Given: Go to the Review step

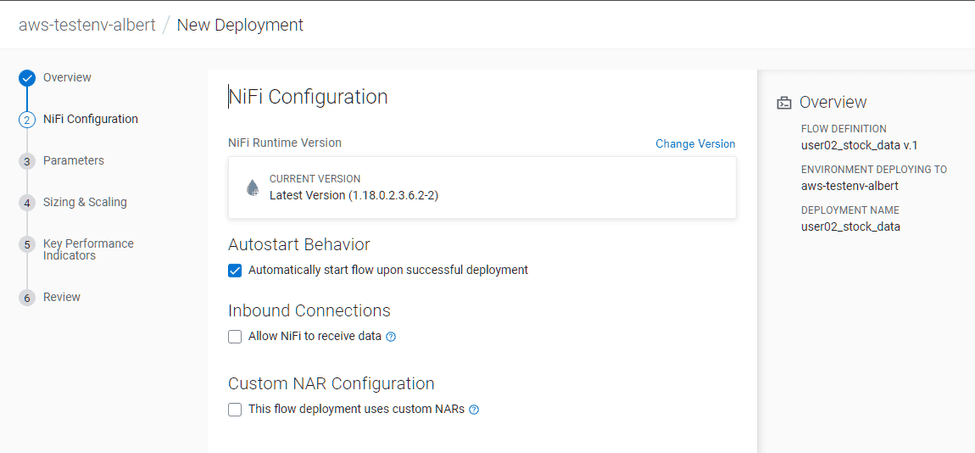Looking at the screenshot, I should (x=62, y=297).
